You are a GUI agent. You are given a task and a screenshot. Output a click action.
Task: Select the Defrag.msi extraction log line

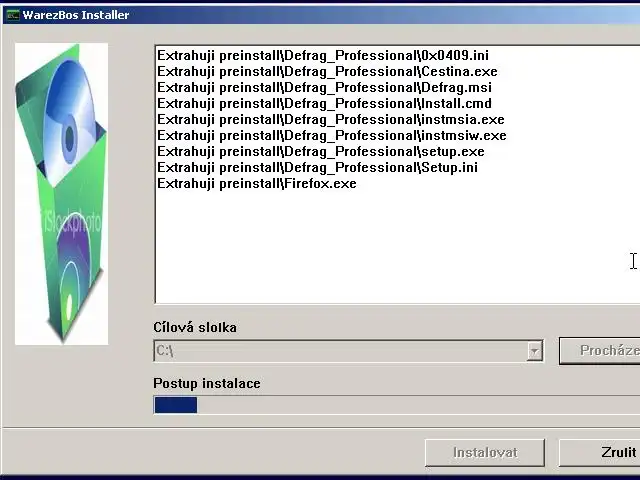coord(324,87)
